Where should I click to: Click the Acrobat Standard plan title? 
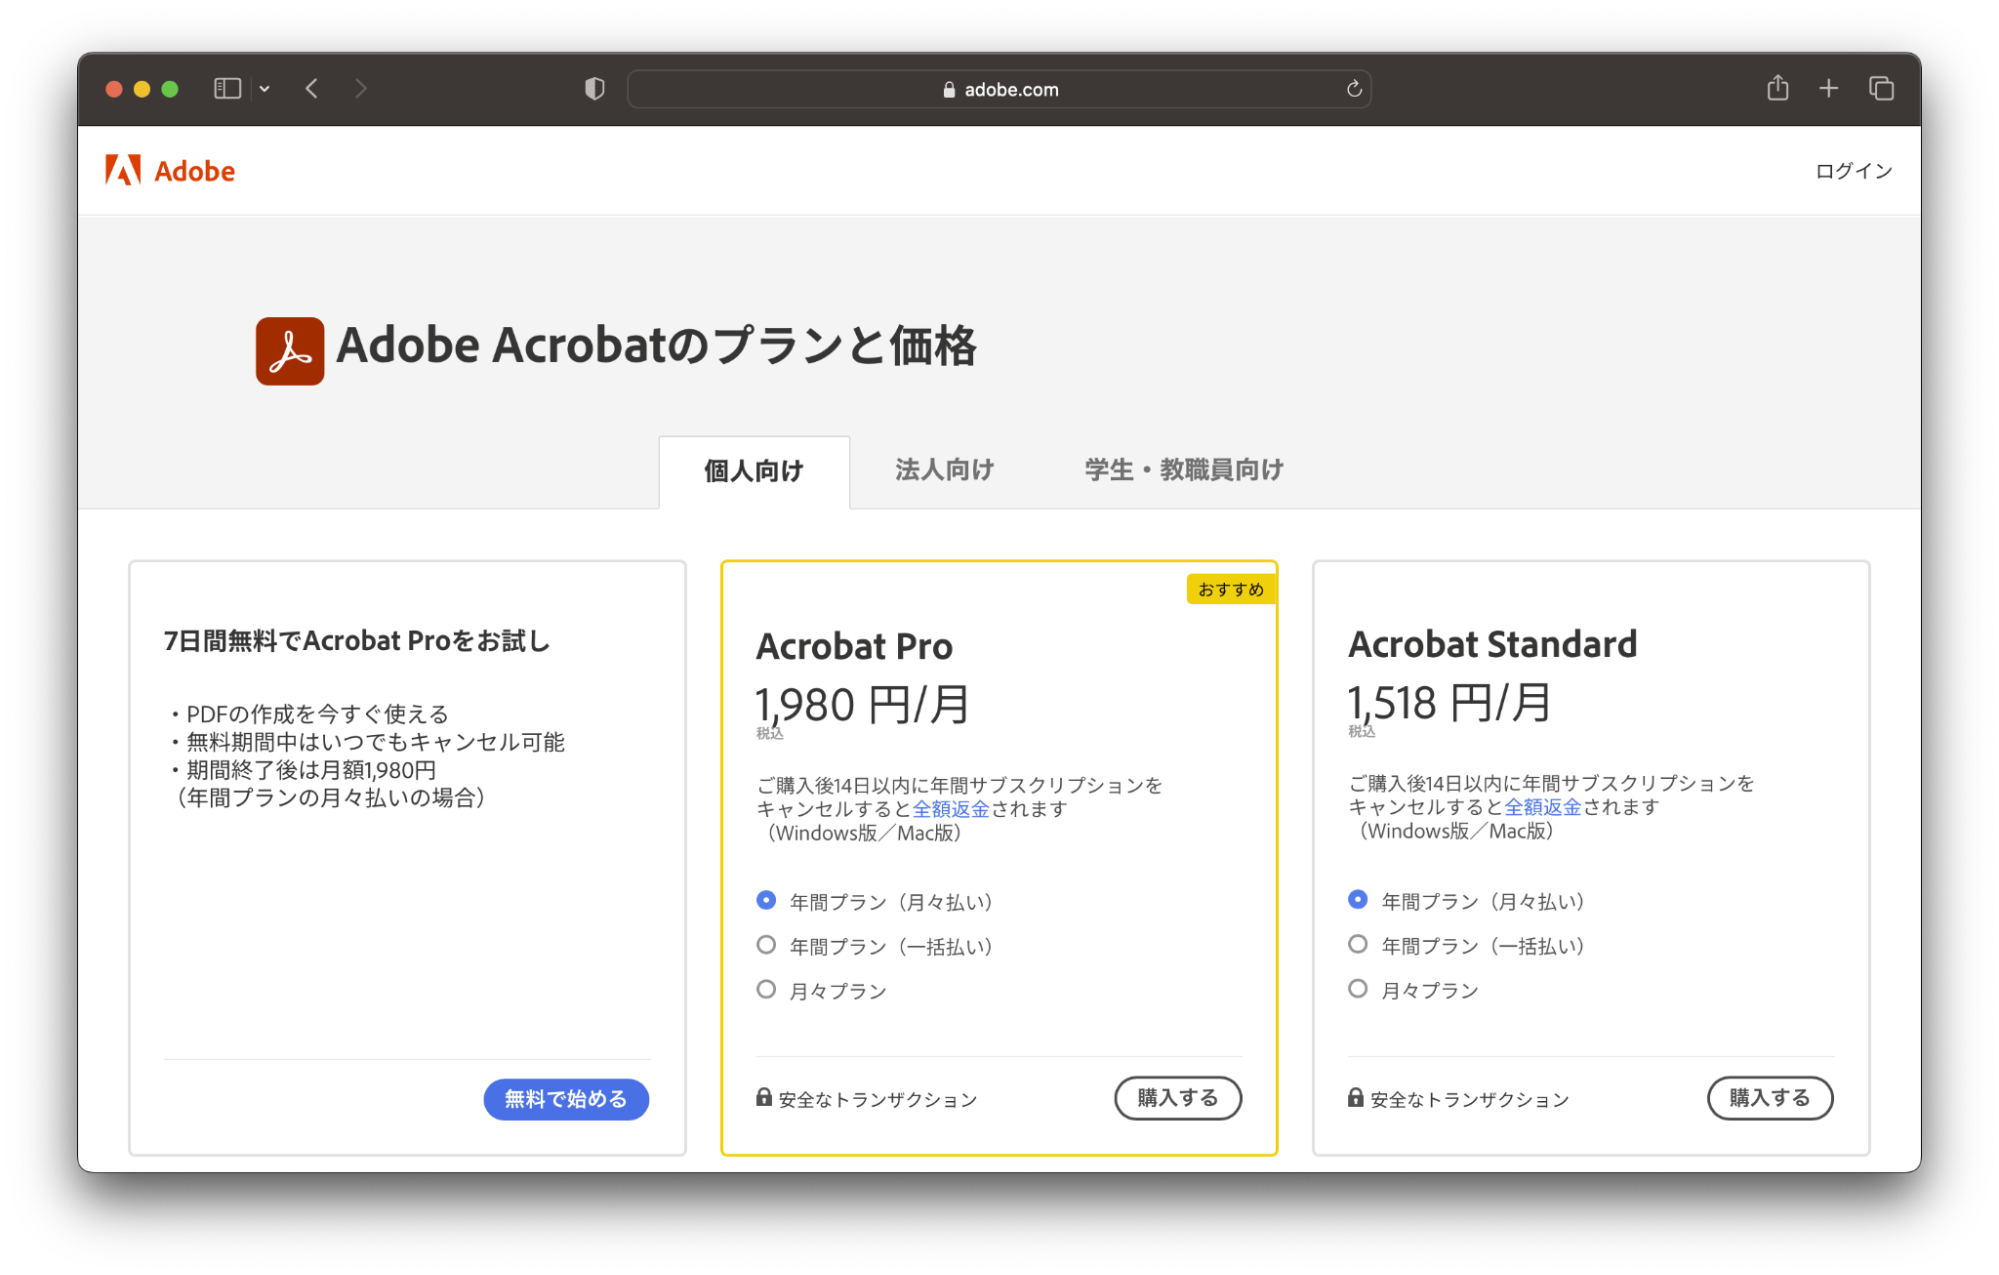[1493, 645]
